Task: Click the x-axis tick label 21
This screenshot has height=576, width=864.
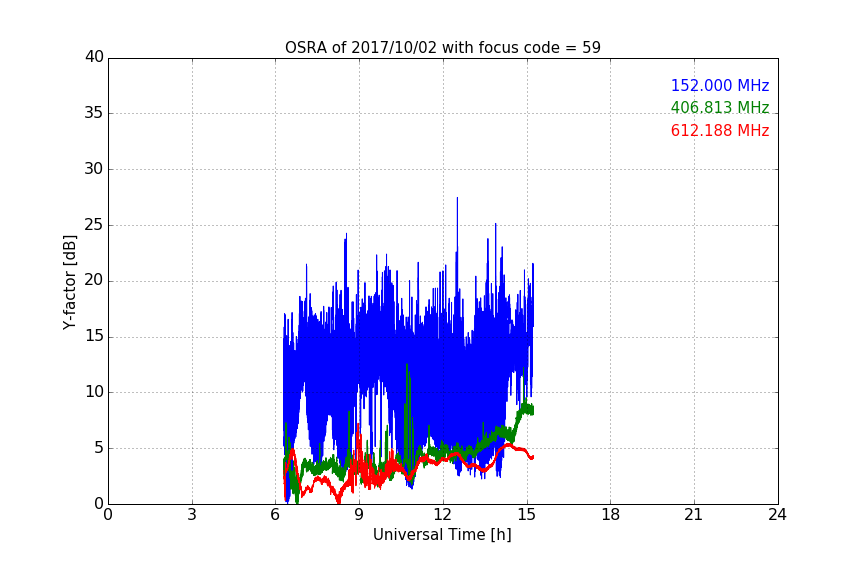Action: pyautogui.click(x=694, y=515)
